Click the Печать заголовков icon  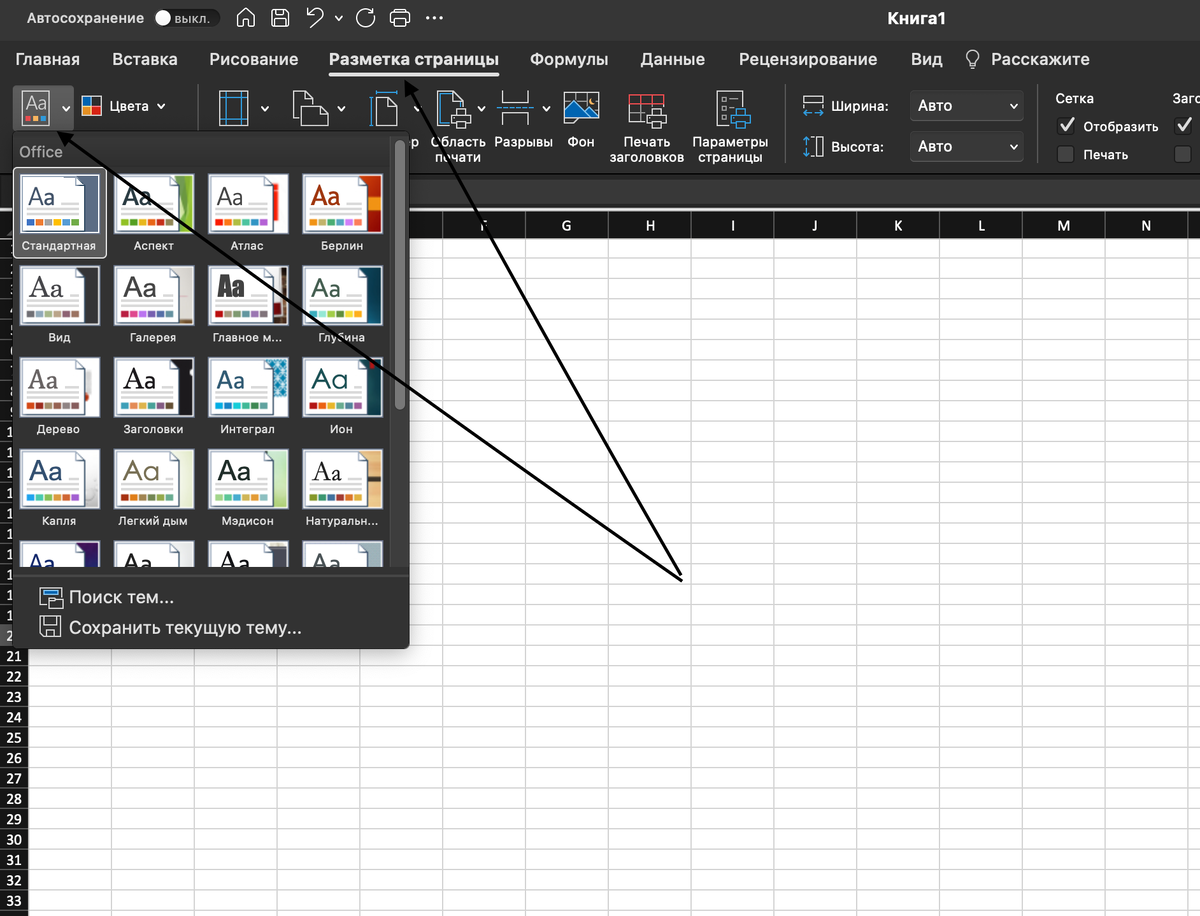[x=646, y=110]
